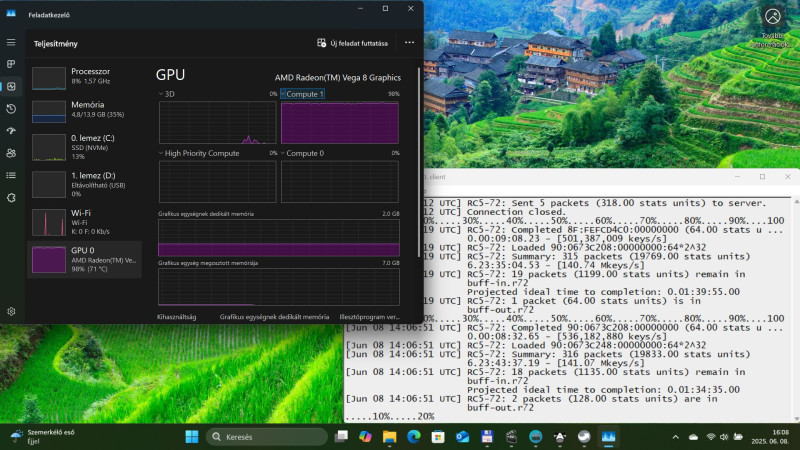Open the App history sidebar icon
Viewport: 800px width, 450px height.
click(x=11, y=109)
